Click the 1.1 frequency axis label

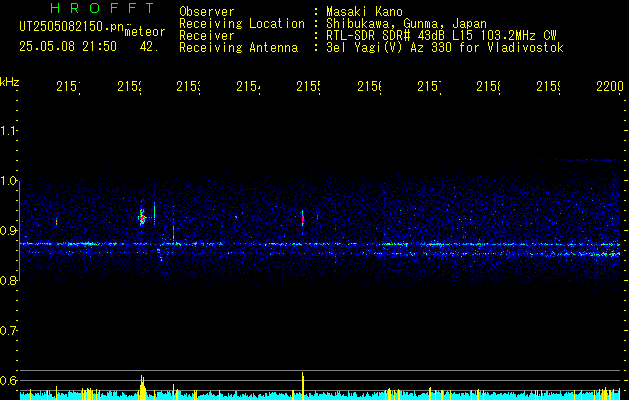tap(8, 130)
